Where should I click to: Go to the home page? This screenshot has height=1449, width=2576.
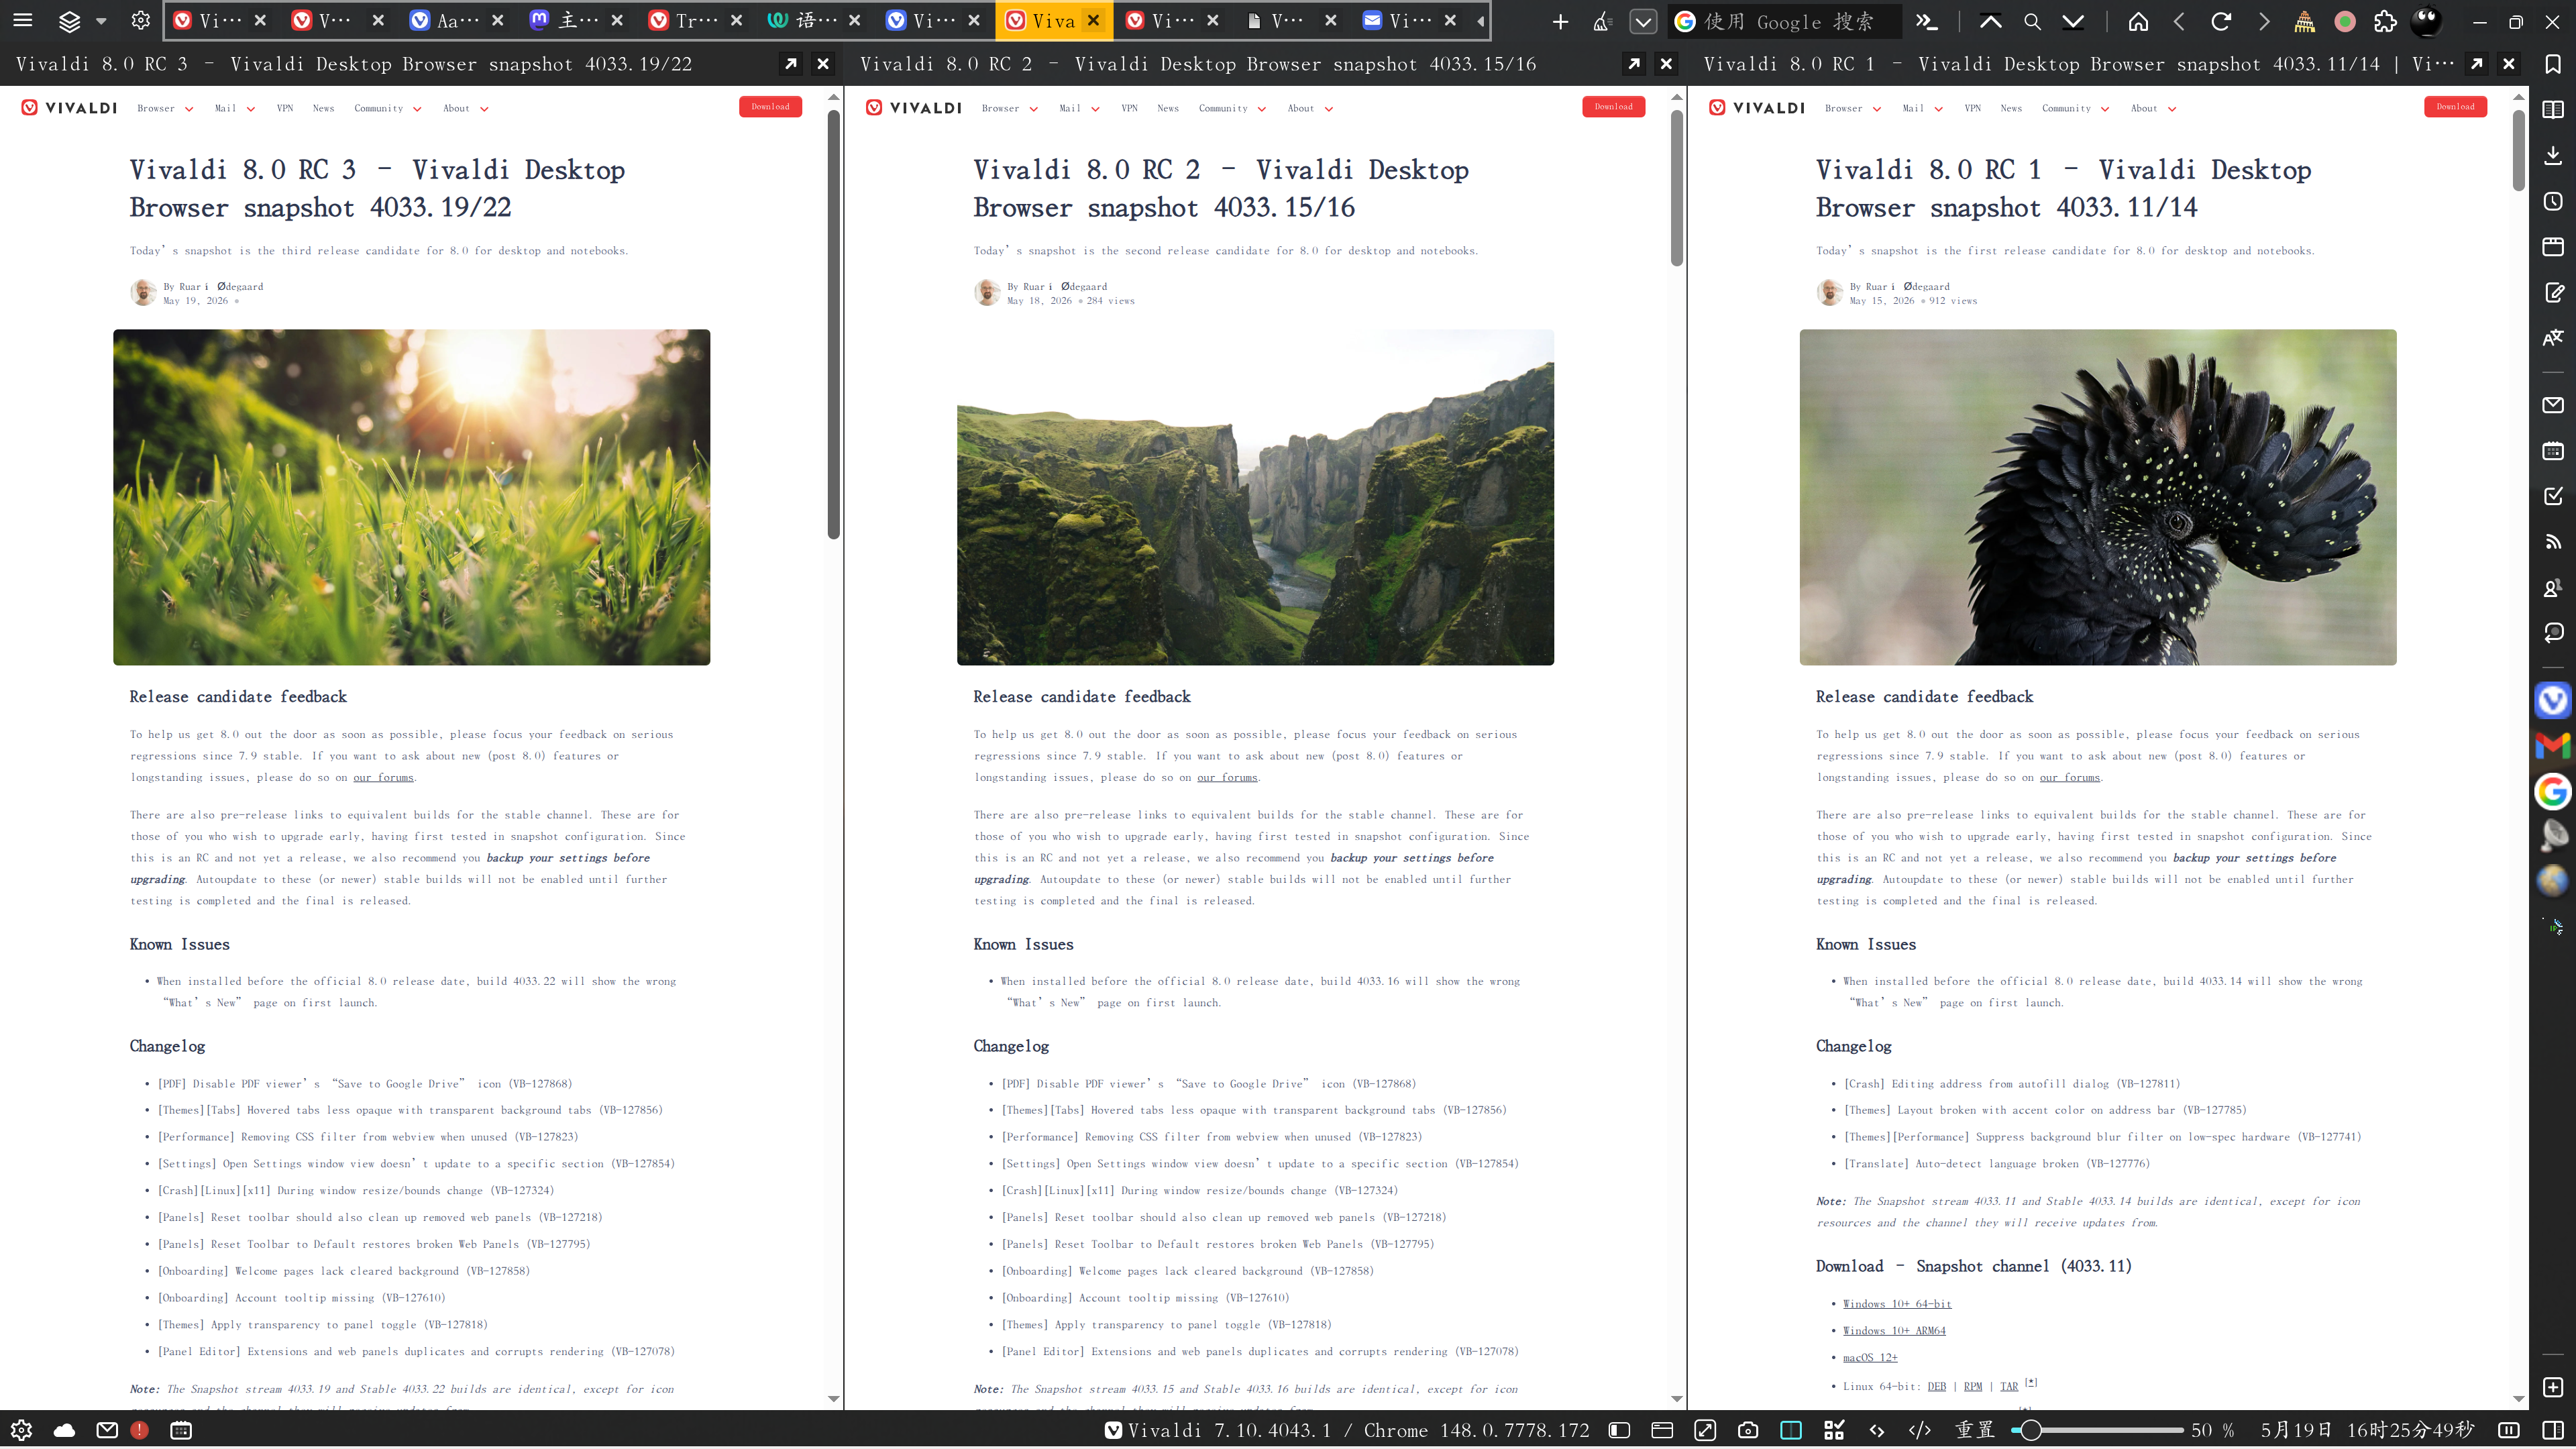[2138, 21]
